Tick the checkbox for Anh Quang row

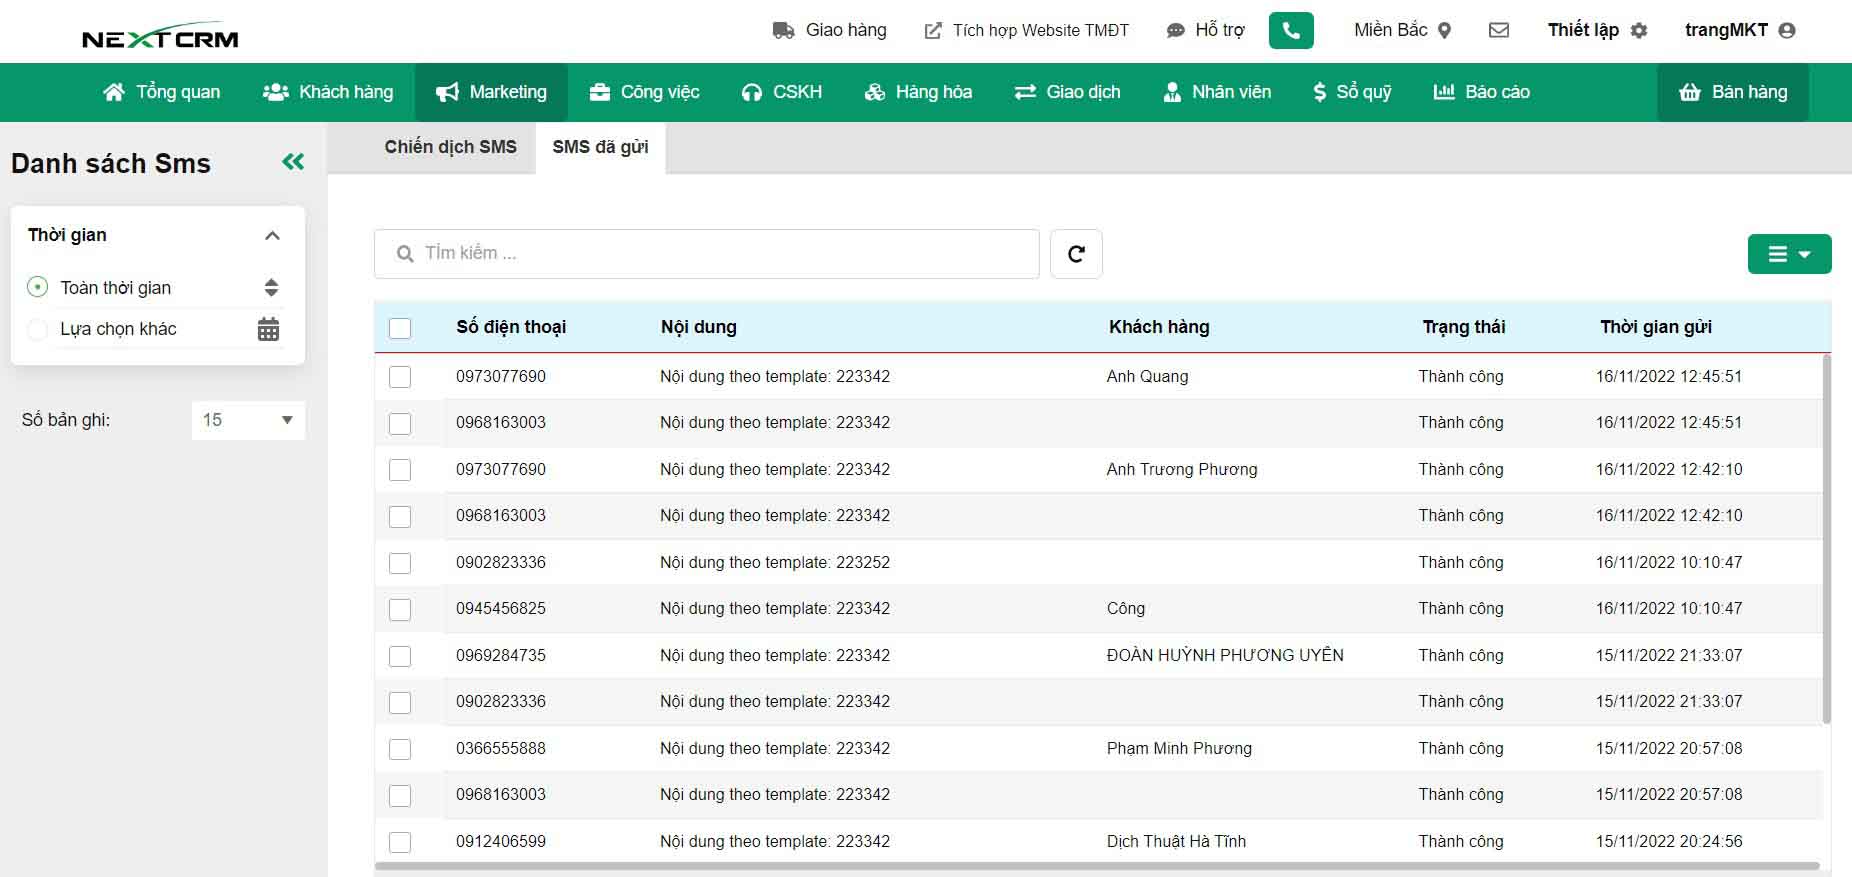point(400,377)
